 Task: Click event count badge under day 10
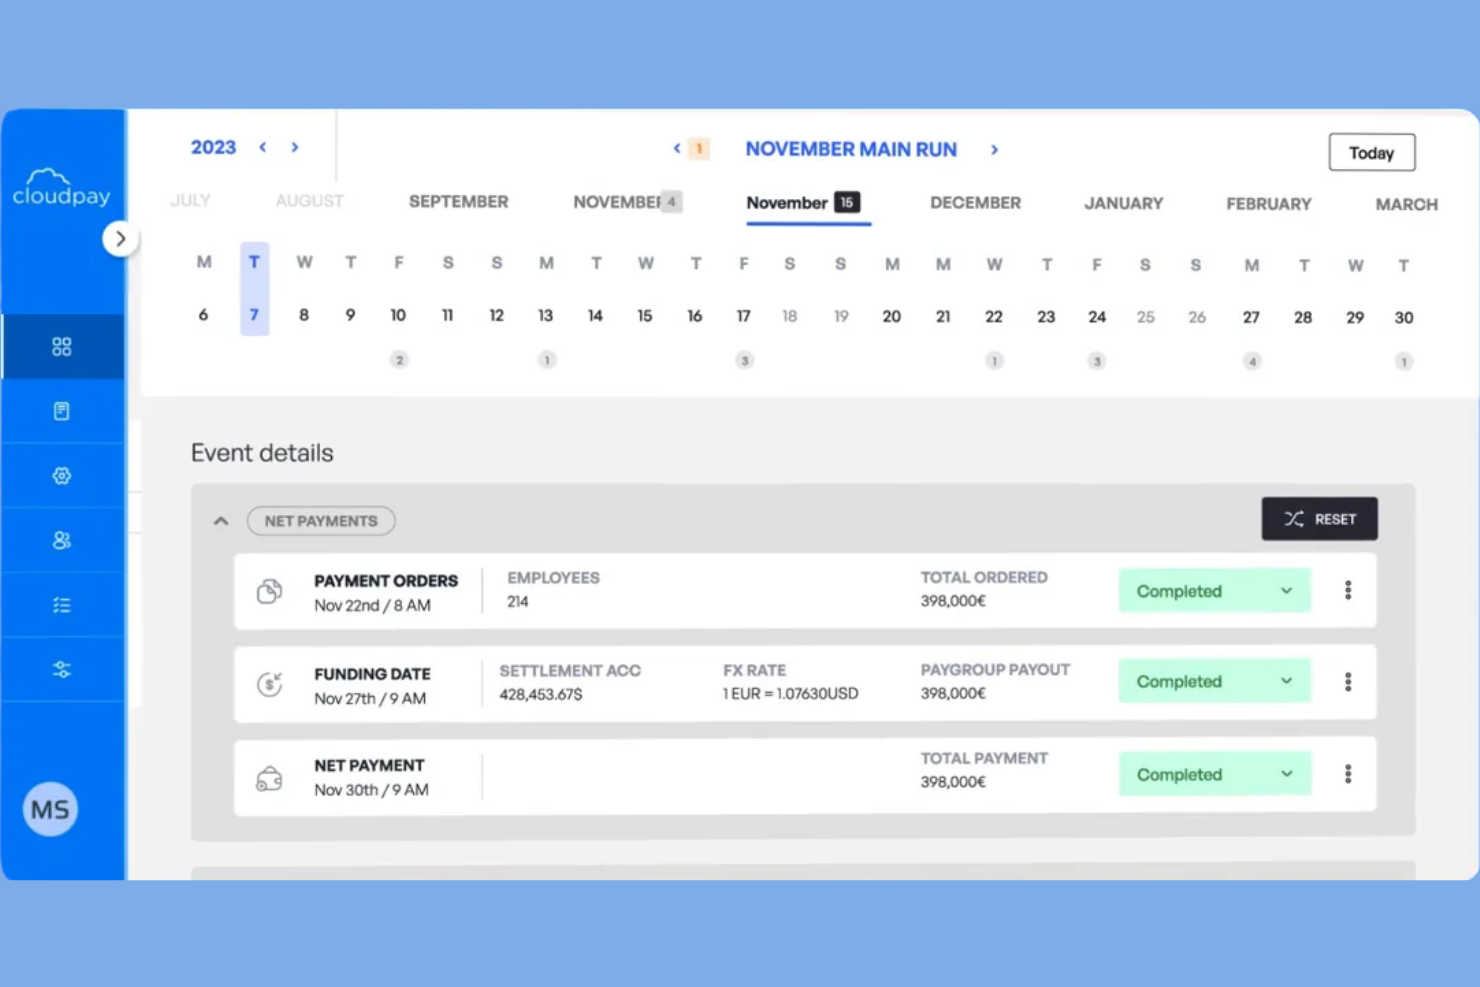399,360
